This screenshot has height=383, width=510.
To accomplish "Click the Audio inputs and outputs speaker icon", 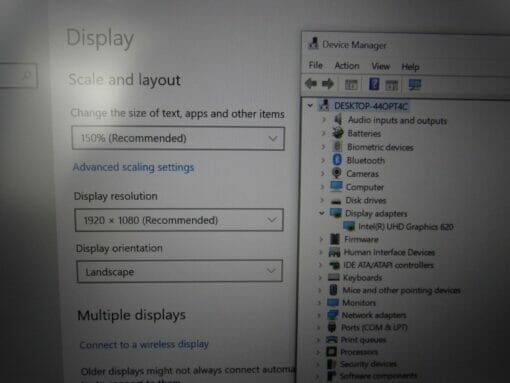I will tap(338, 119).
